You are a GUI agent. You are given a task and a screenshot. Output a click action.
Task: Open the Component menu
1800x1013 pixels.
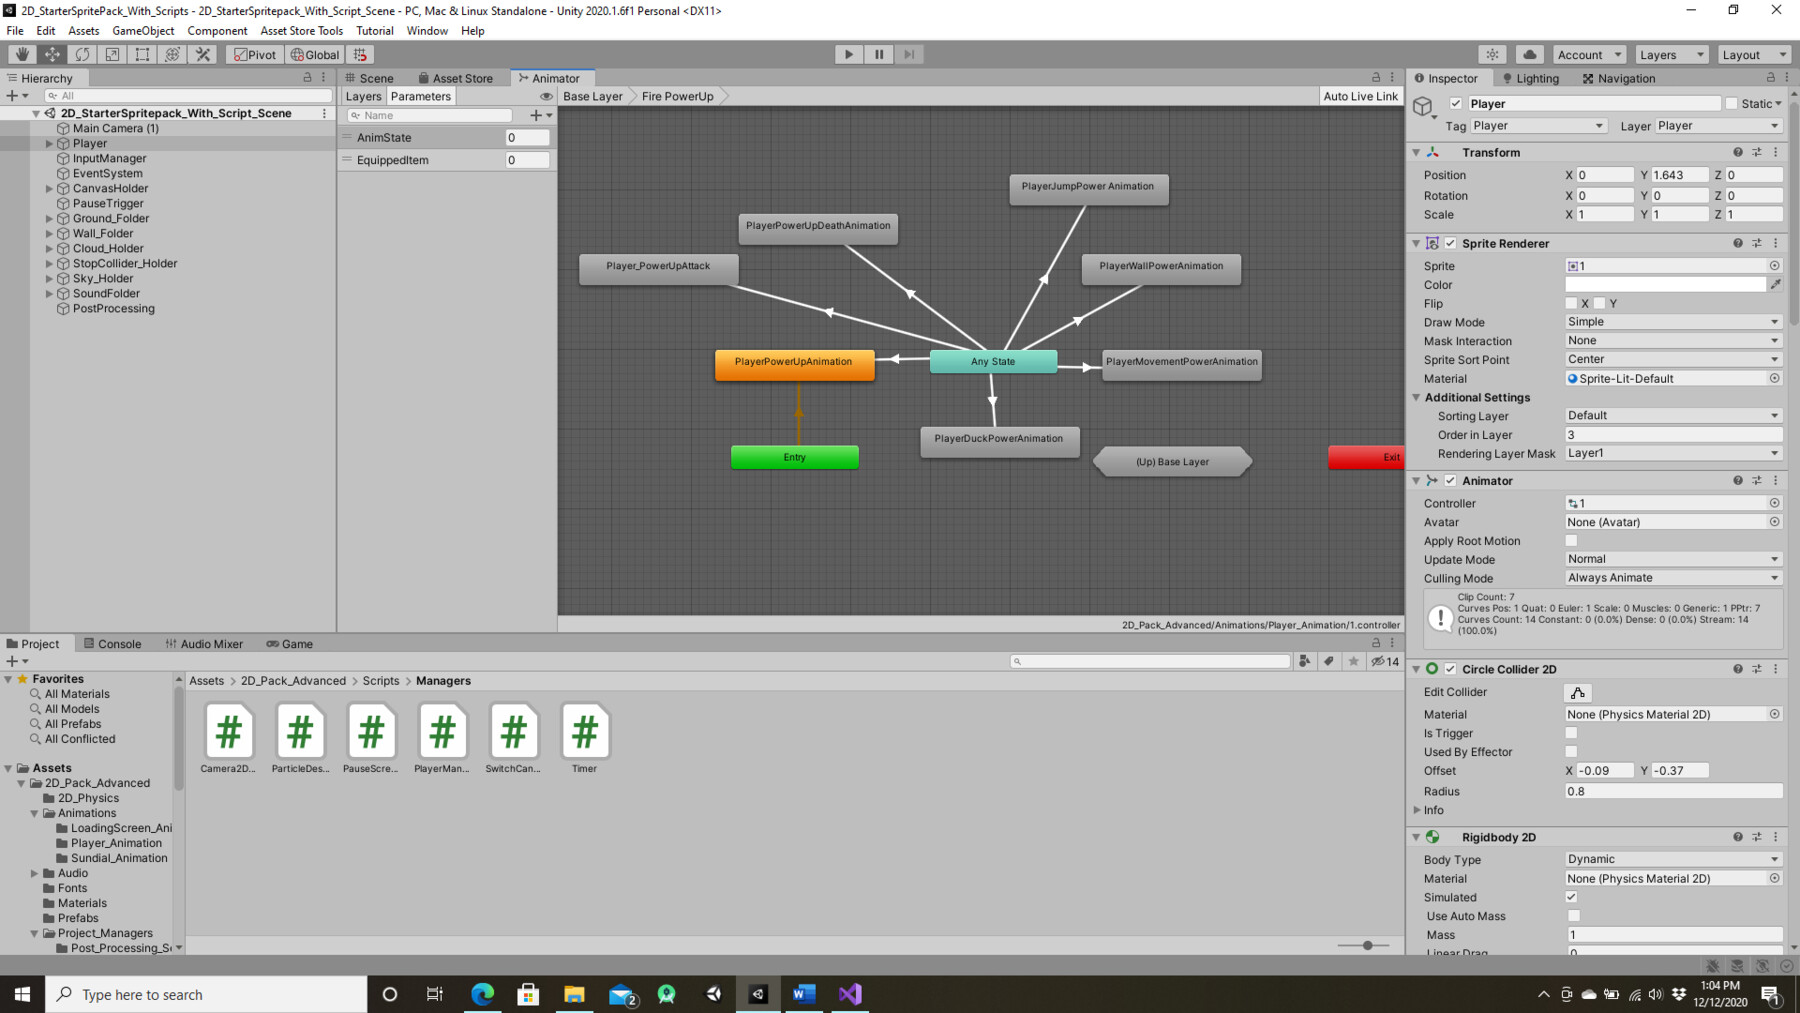click(x=217, y=31)
